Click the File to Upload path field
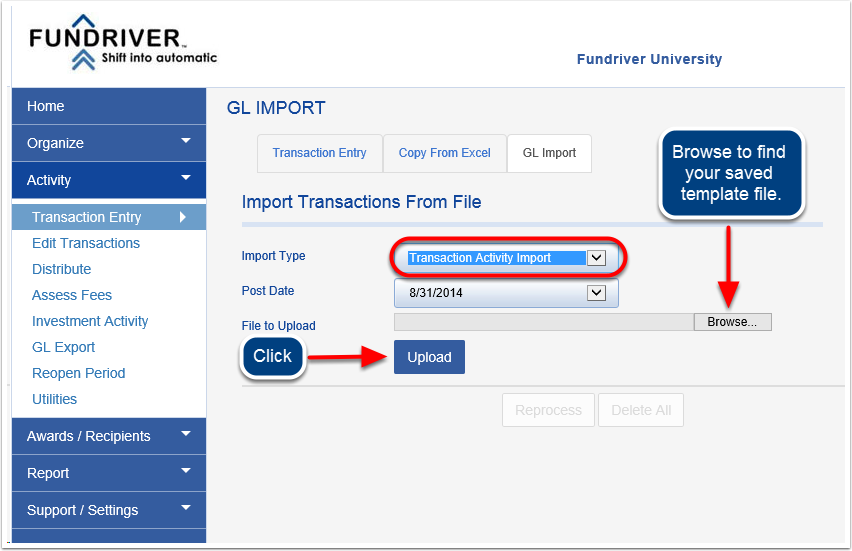852x551 pixels. (x=544, y=322)
